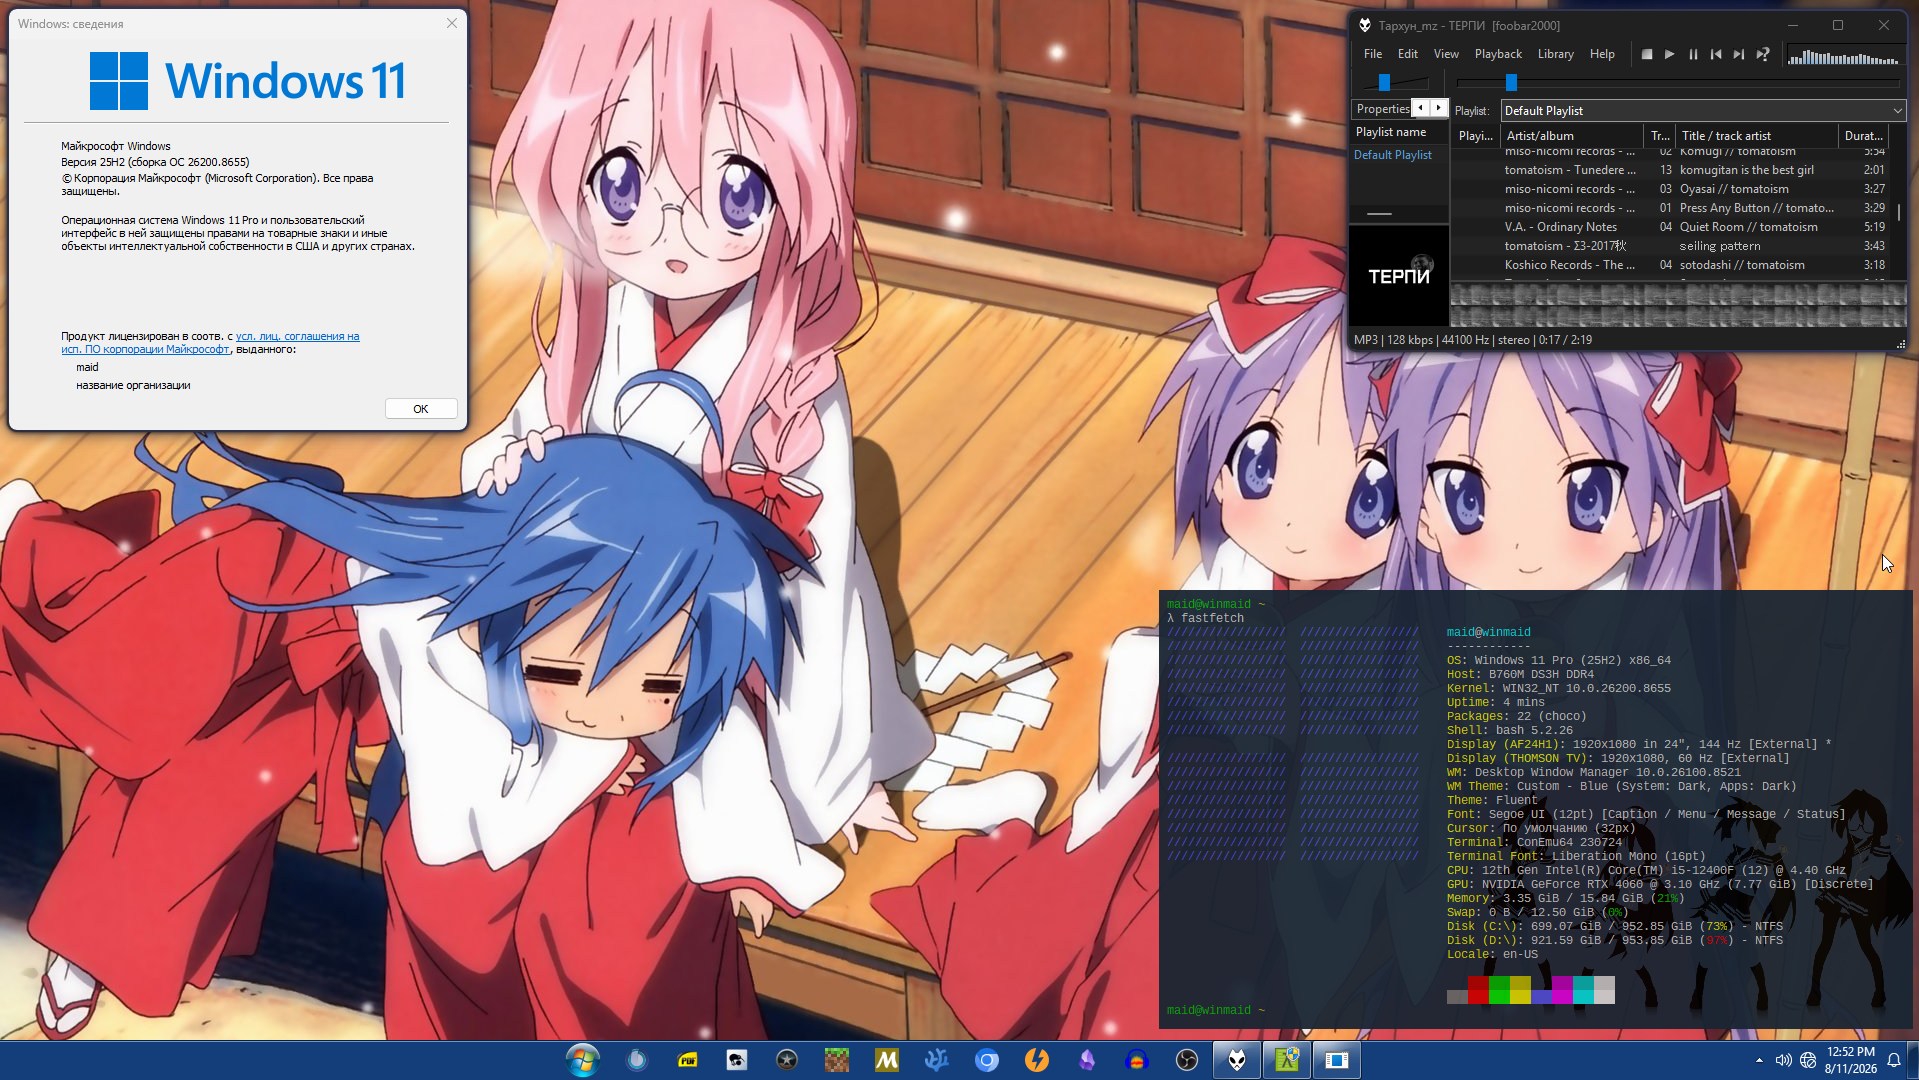Screen dimensions: 1919x1080
Task: Adjust the foobar2000 volume slider
Action: pyautogui.click(x=1398, y=82)
